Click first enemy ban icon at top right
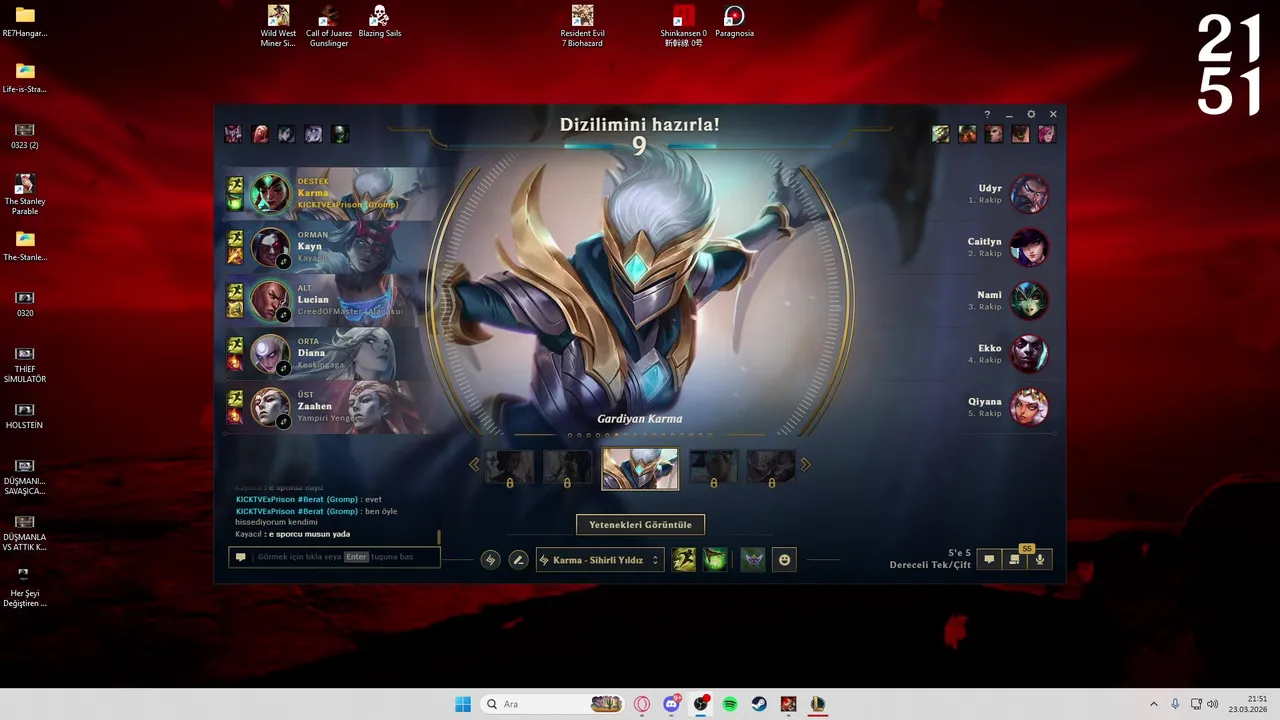Screen dimensions: 1280x720 941,134
